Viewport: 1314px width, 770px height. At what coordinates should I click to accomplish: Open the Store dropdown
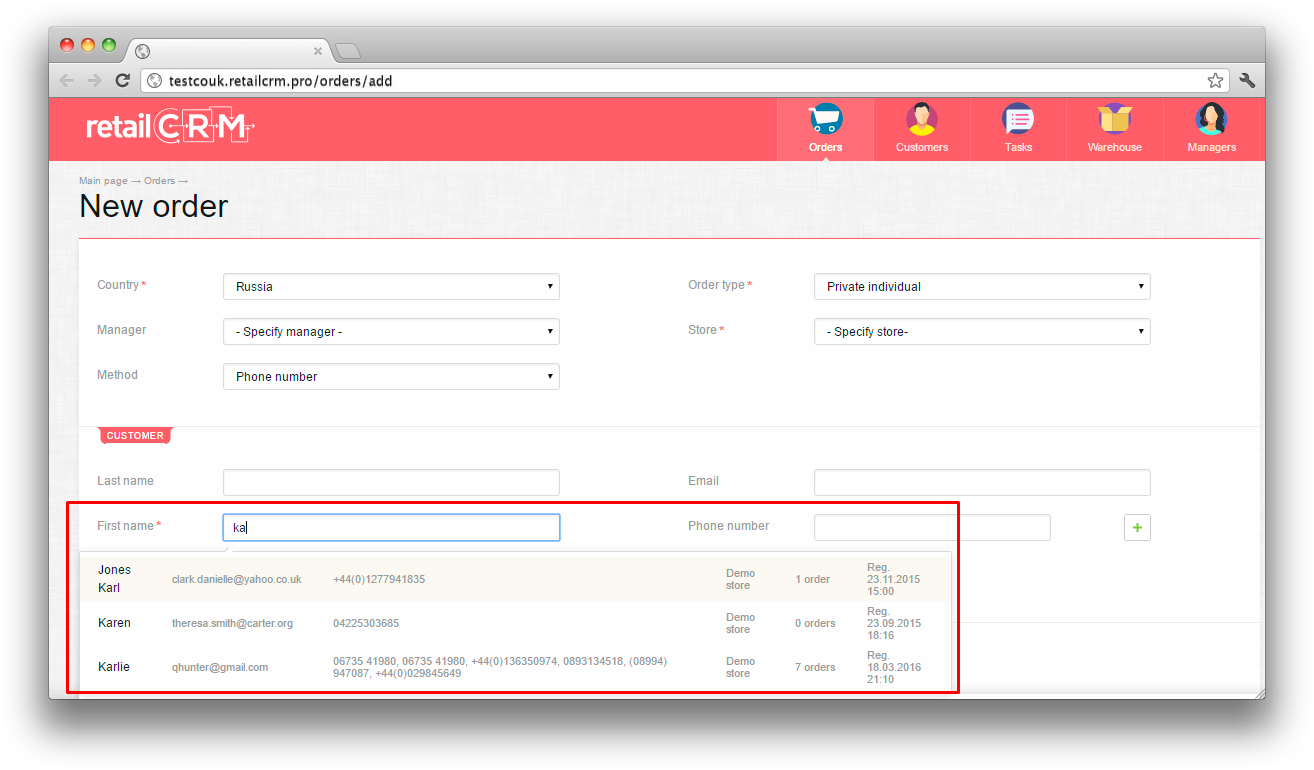(982, 331)
